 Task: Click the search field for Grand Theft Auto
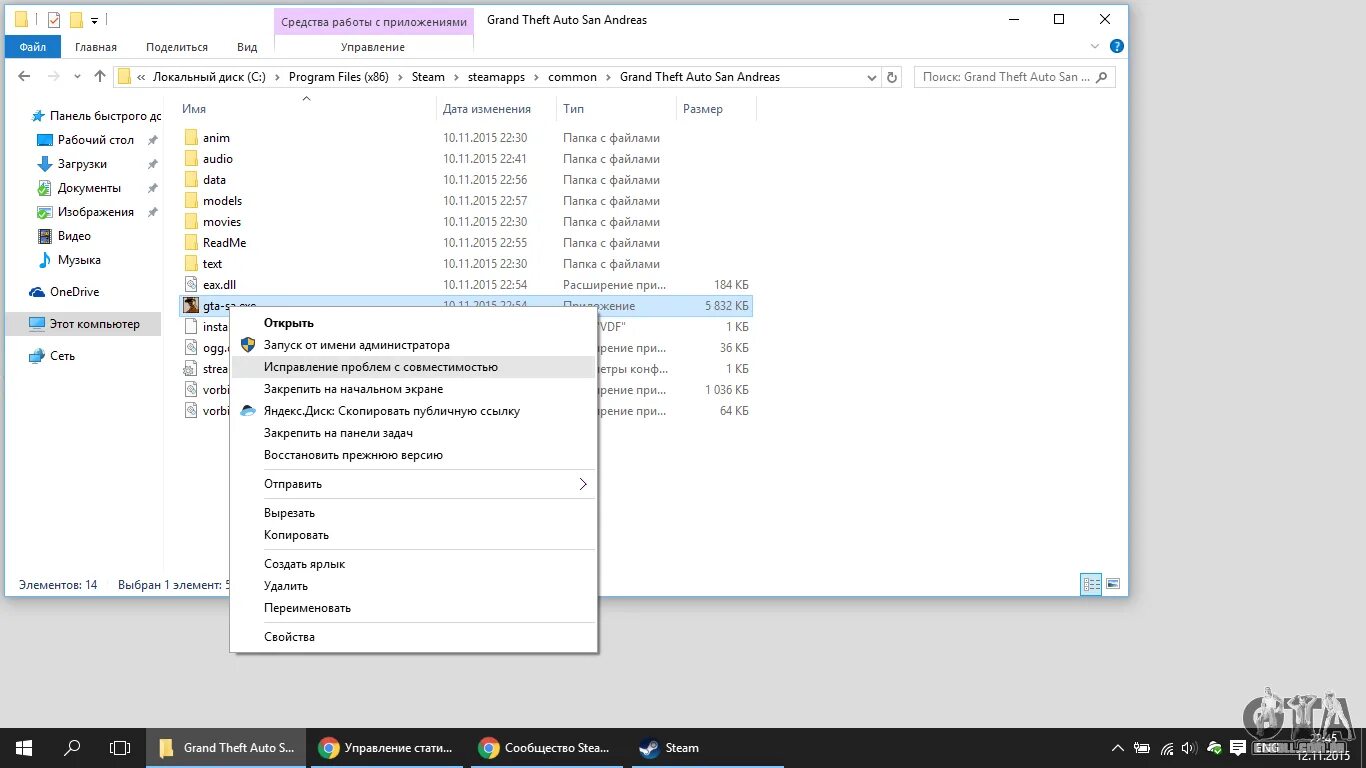point(1014,77)
